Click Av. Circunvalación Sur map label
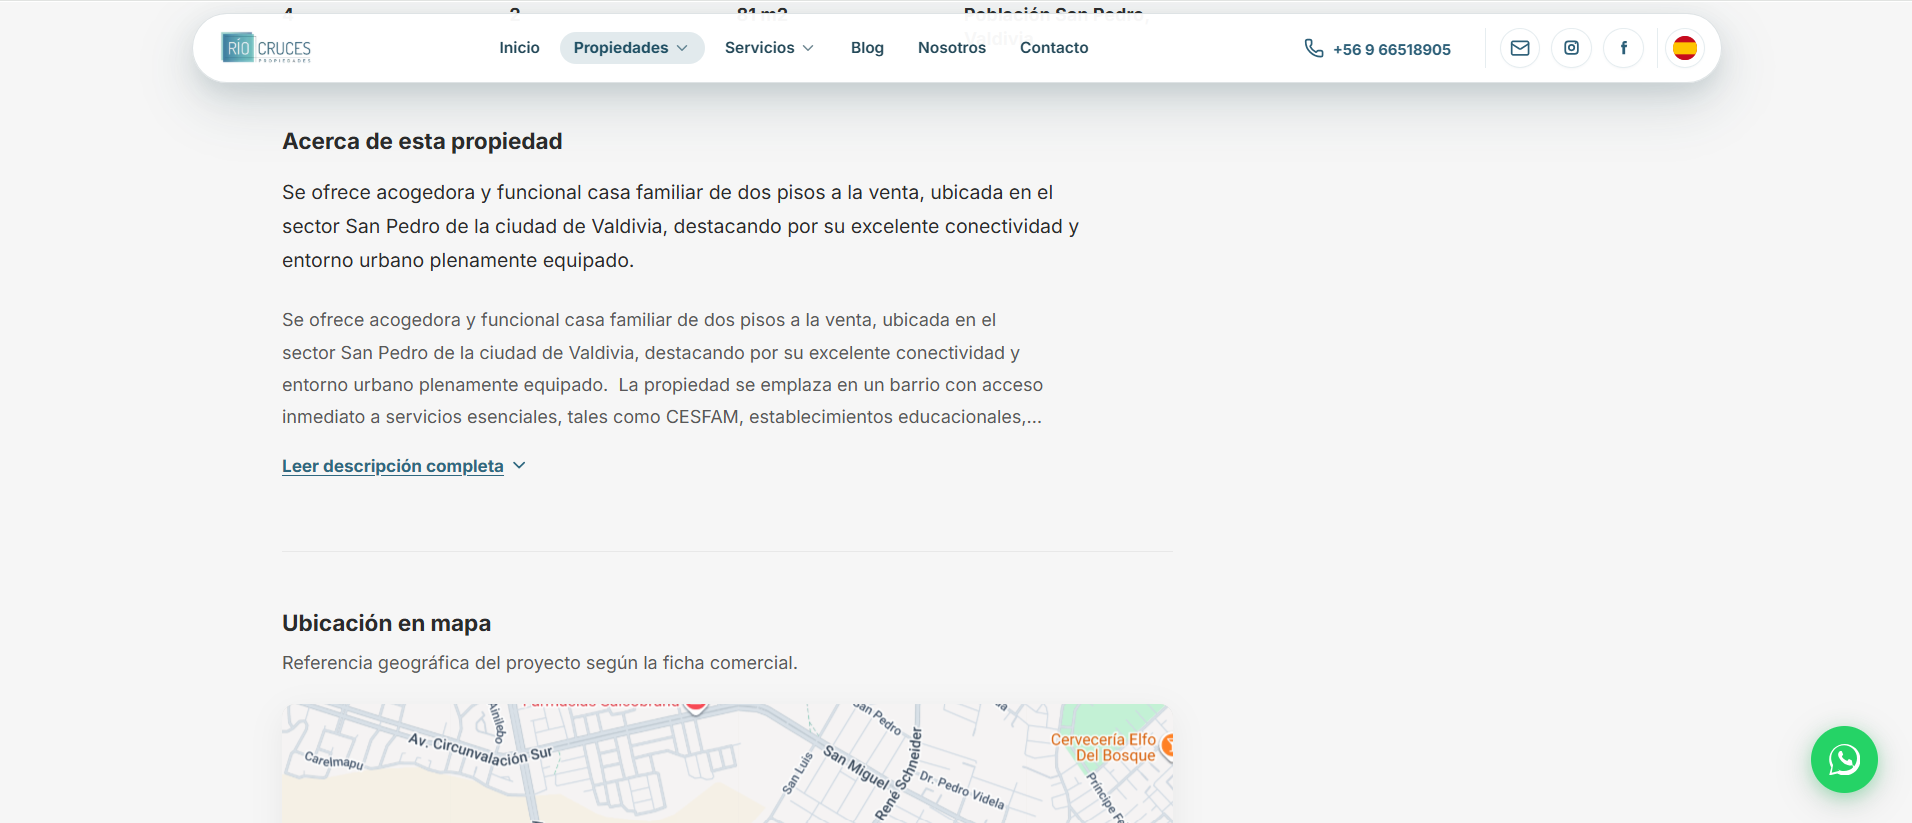 (x=480, y=750)
